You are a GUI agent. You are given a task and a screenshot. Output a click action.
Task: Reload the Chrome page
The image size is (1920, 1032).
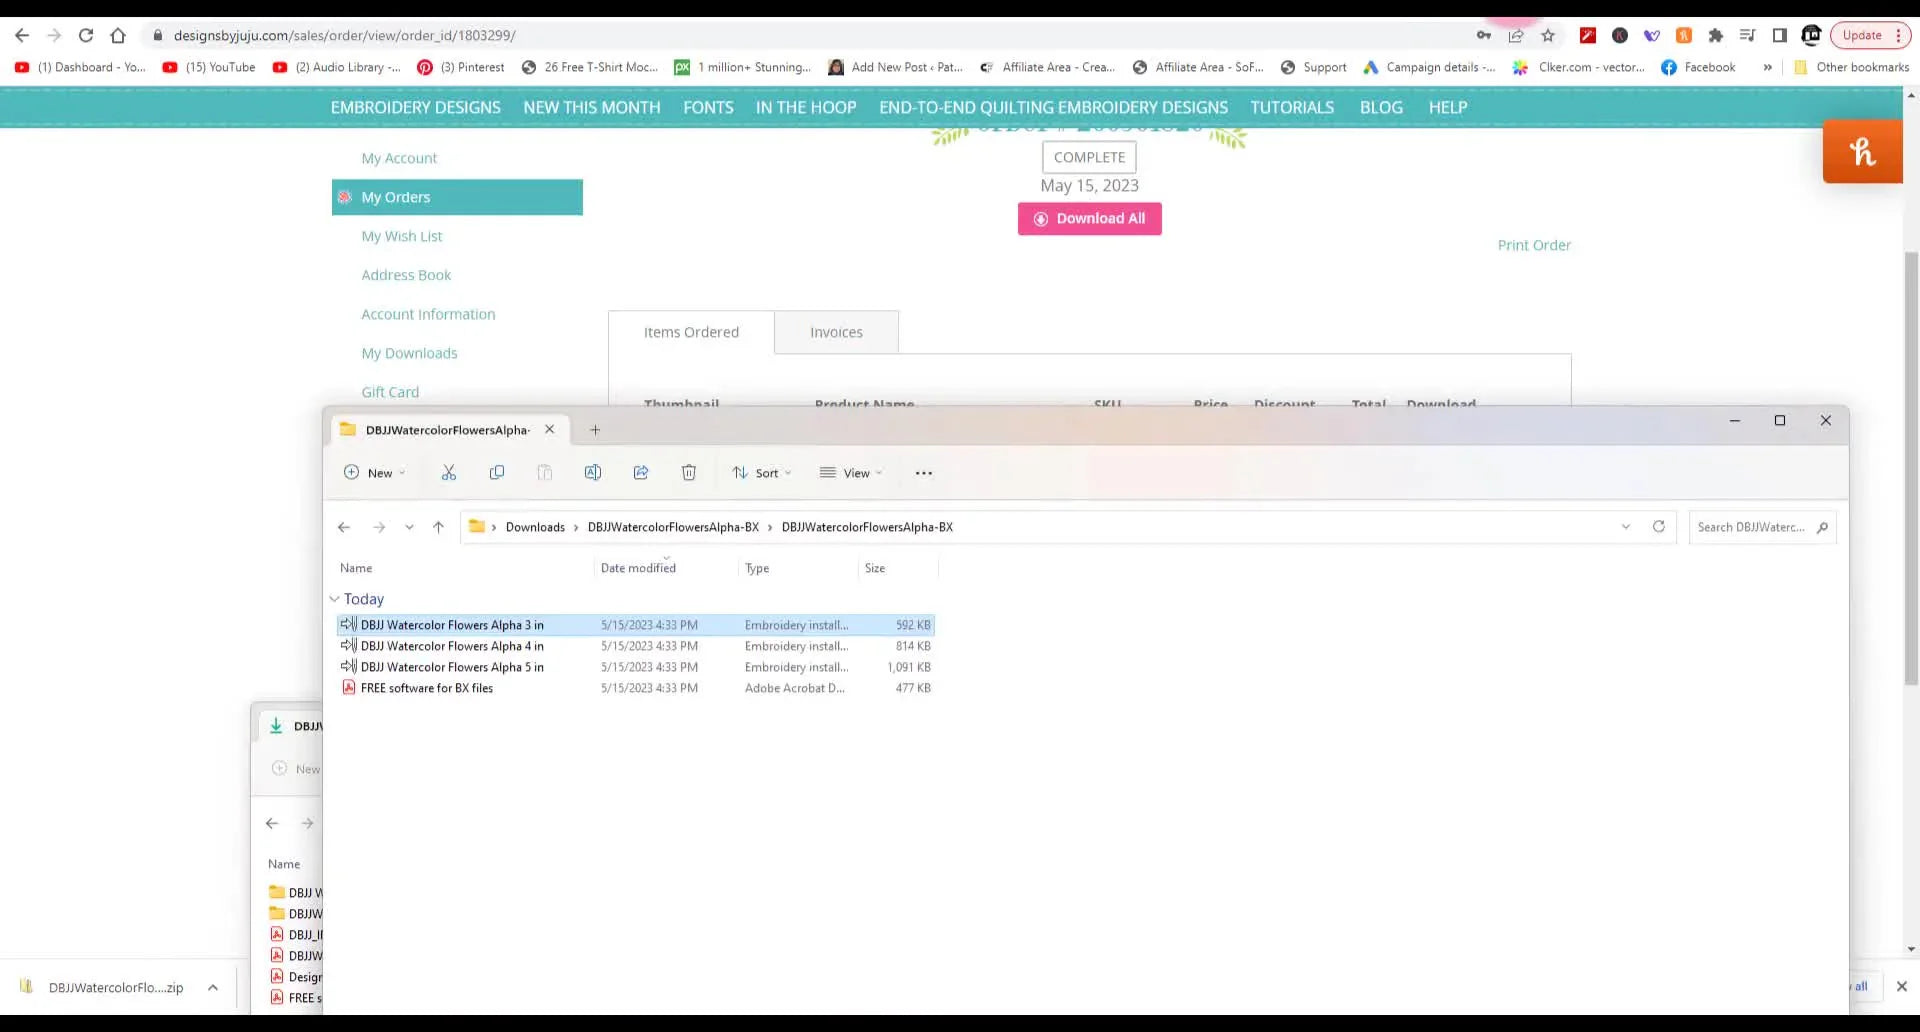pos(86,35)
